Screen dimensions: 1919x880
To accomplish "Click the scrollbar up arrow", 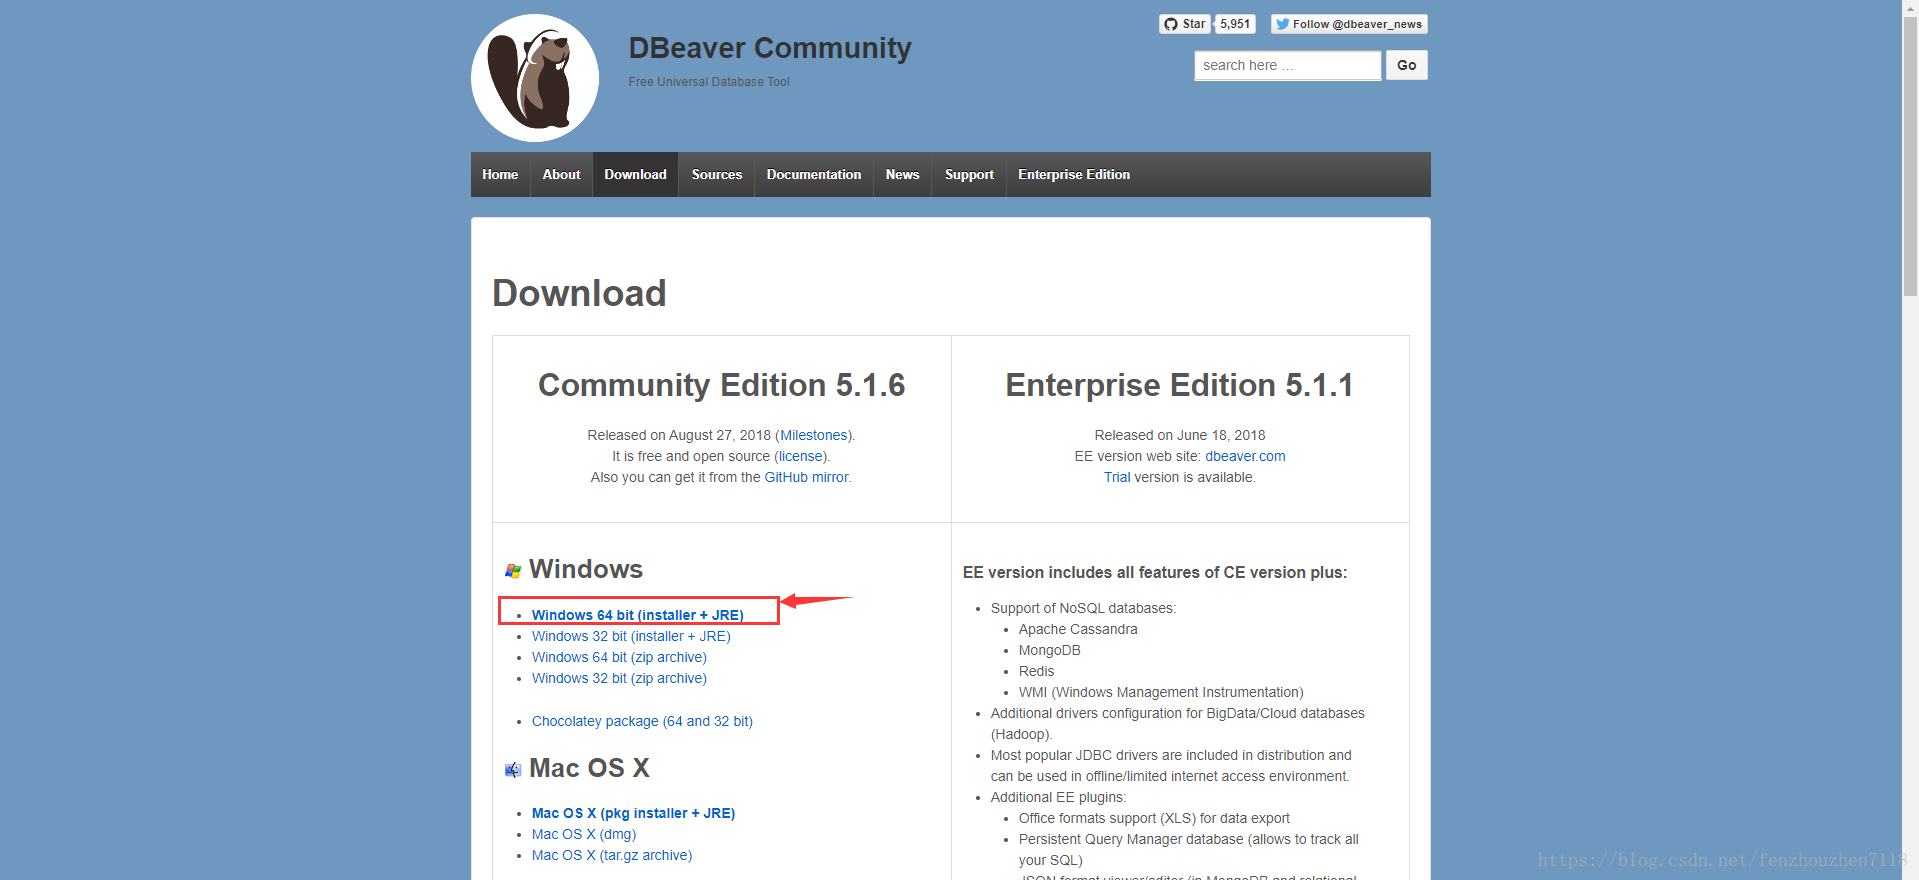I will click(x=1910, y=8).
